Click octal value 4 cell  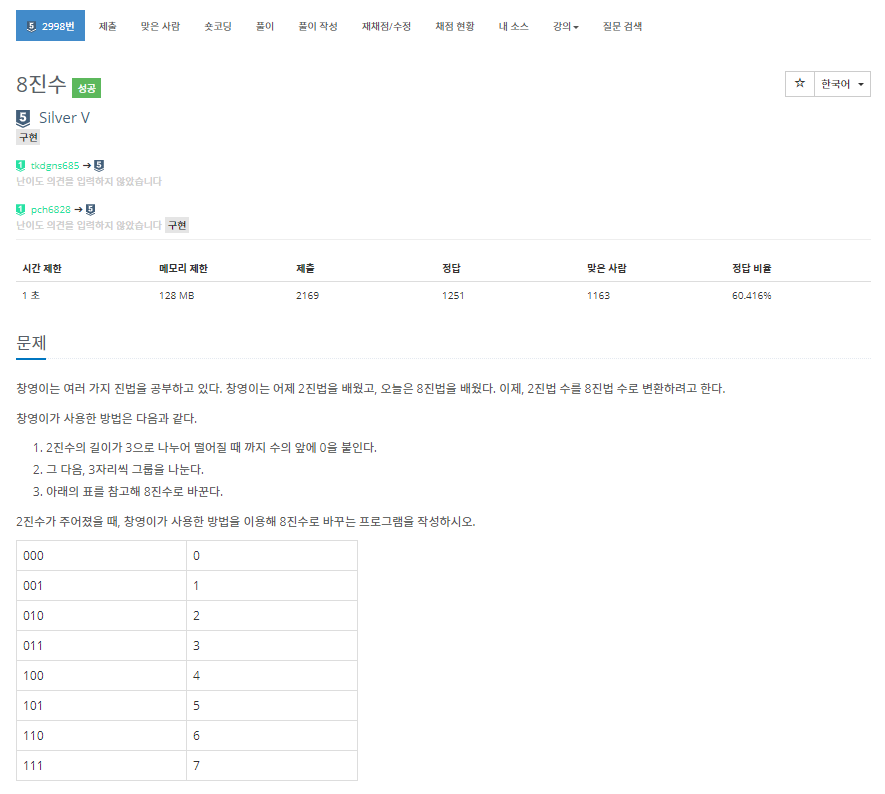click(x=272, y=675)
